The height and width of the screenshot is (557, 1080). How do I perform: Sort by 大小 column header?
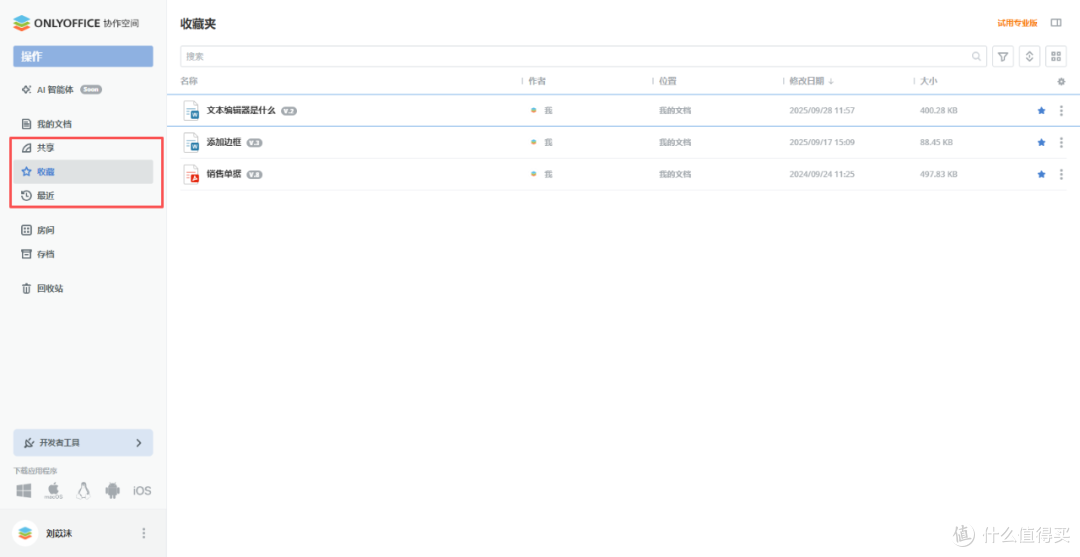coord(928,81)
